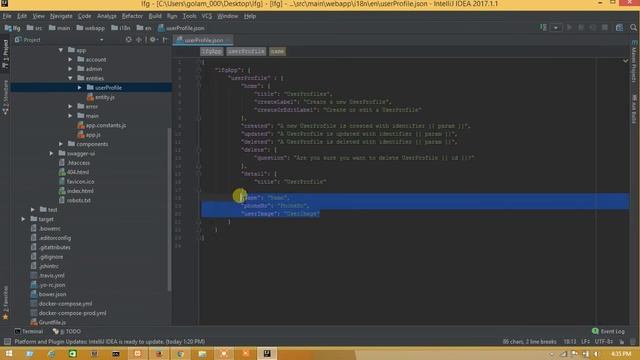Expand the account folder
This screenshot has width=640, height=360.
coord(70,60)
